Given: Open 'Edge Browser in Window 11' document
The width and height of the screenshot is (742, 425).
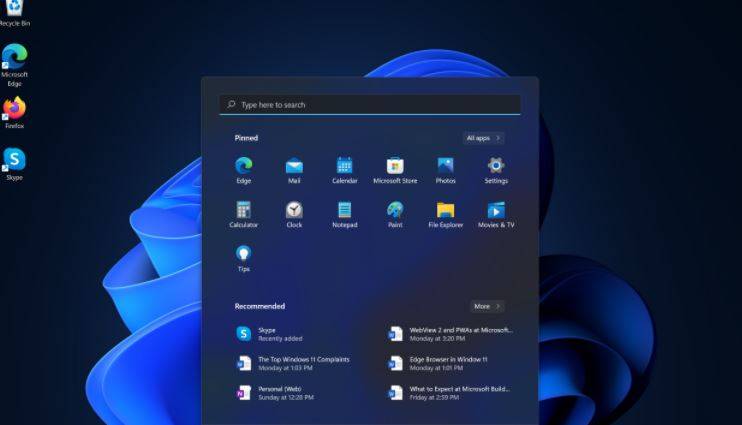Looking at the screenshot, I should pos(437,363).
